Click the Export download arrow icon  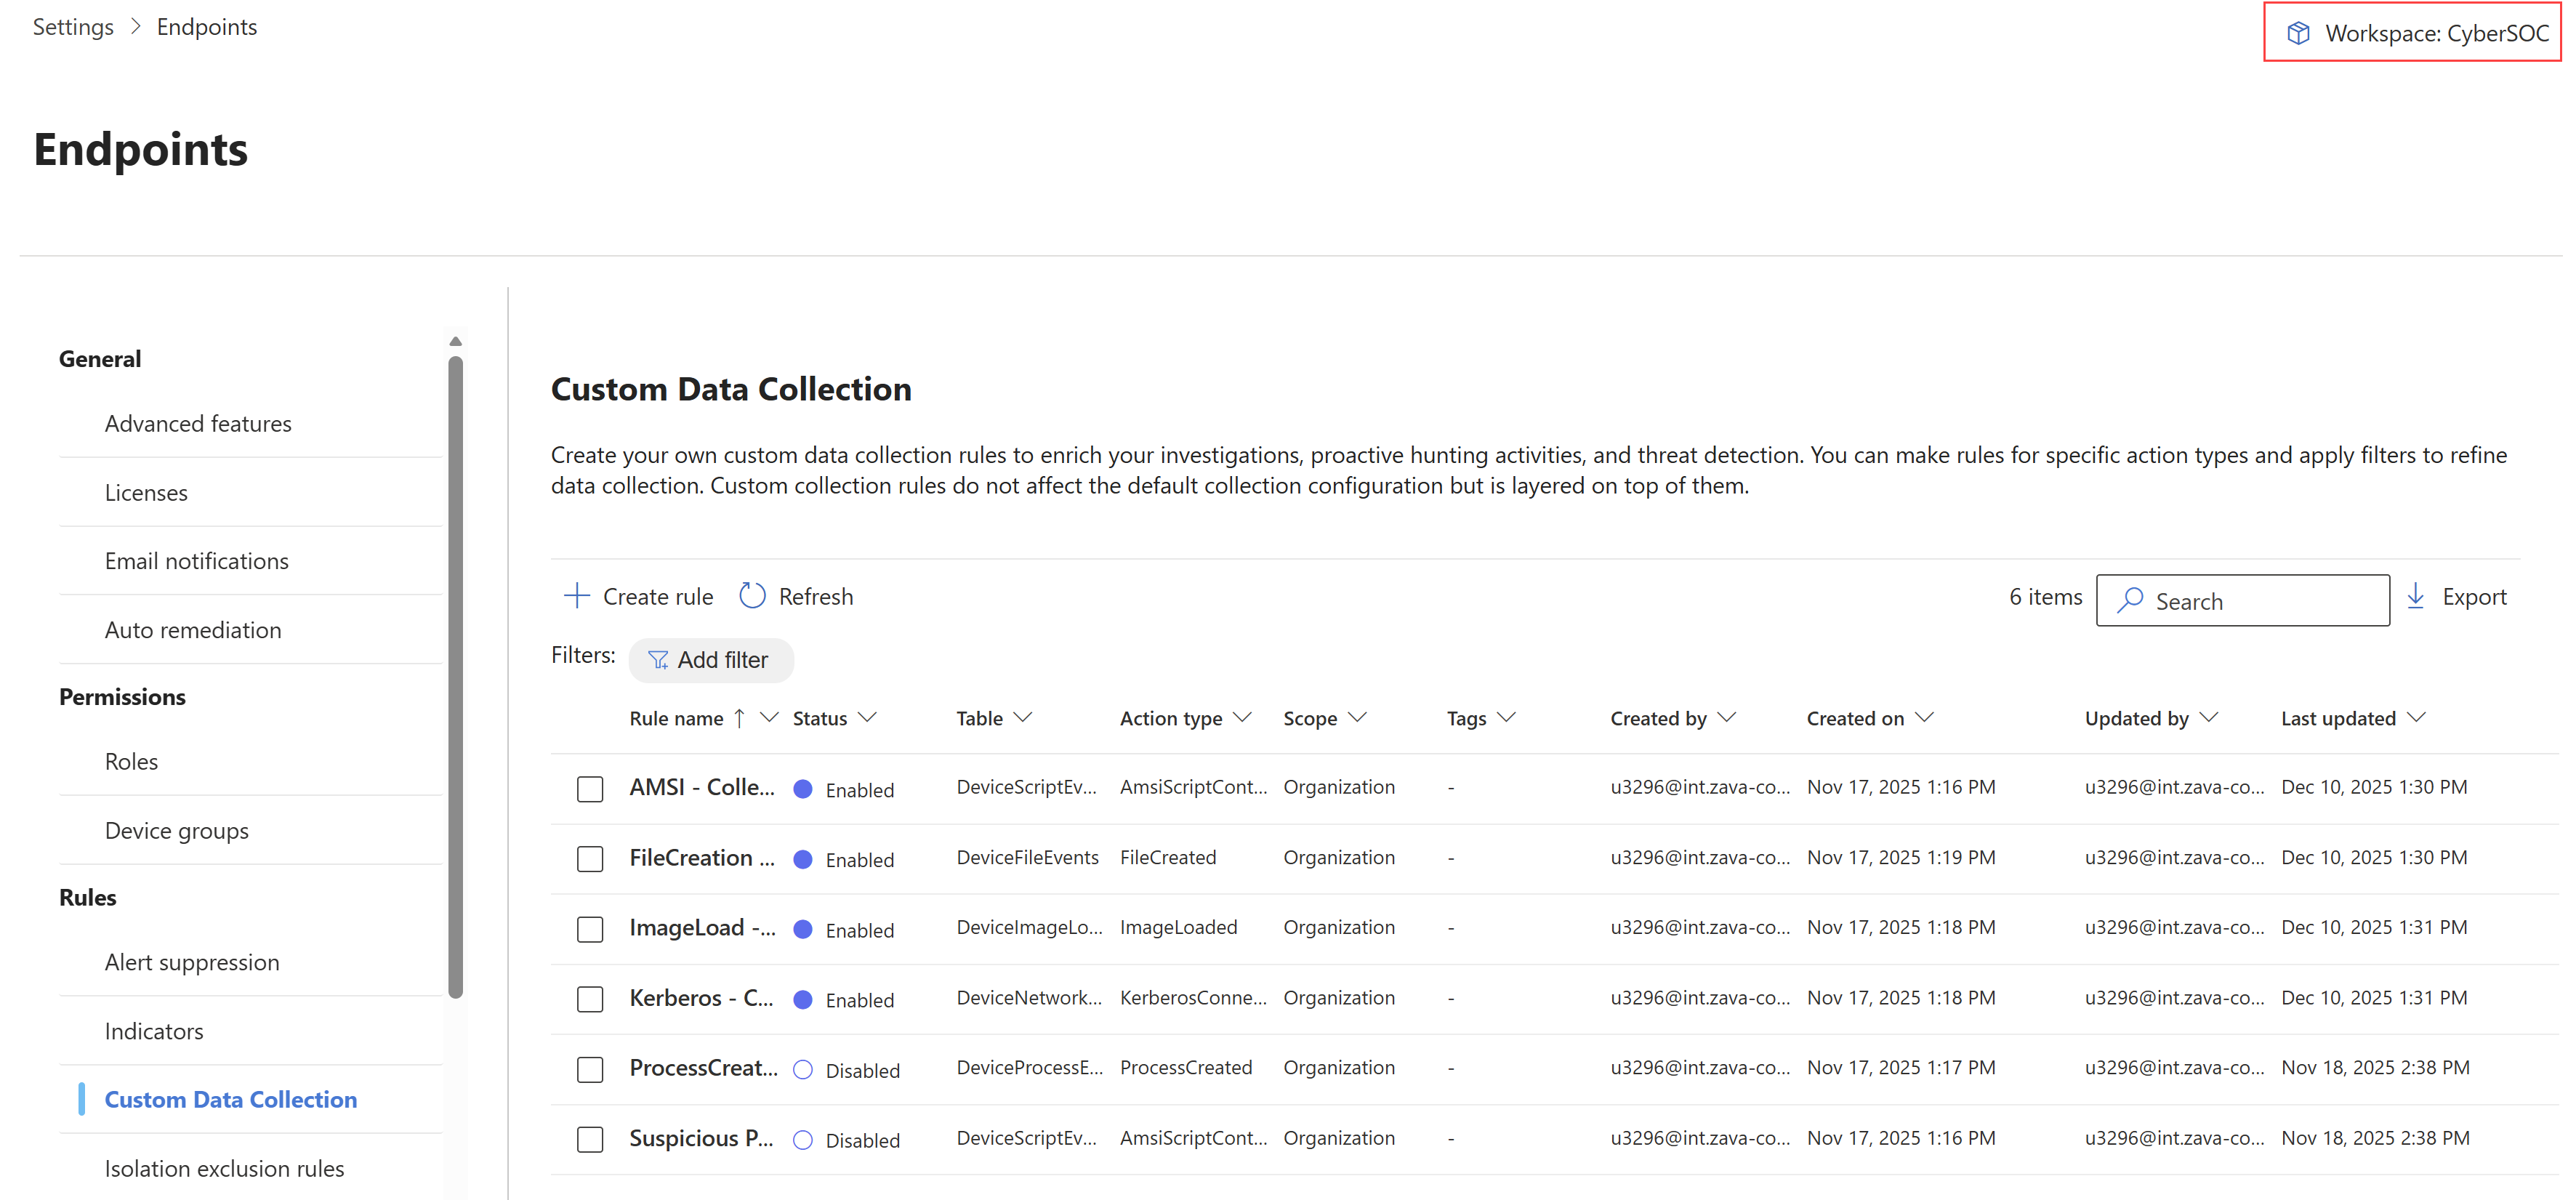(2416, 596)
